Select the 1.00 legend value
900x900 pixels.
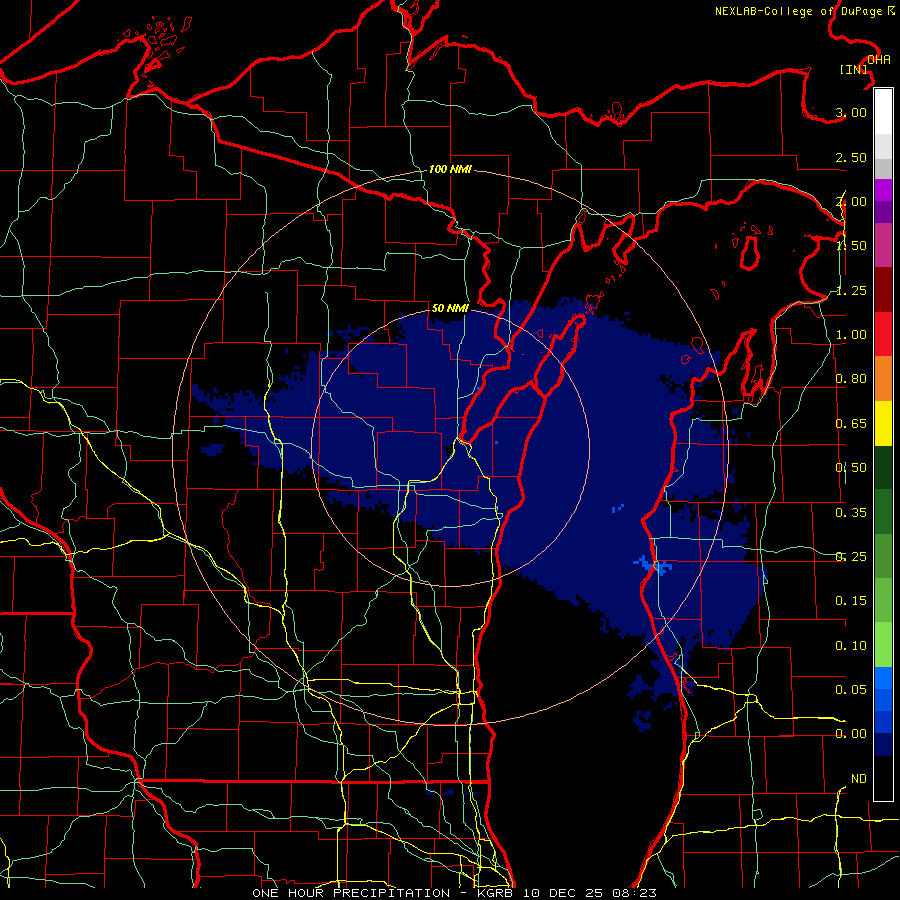[x=851, y=335]
